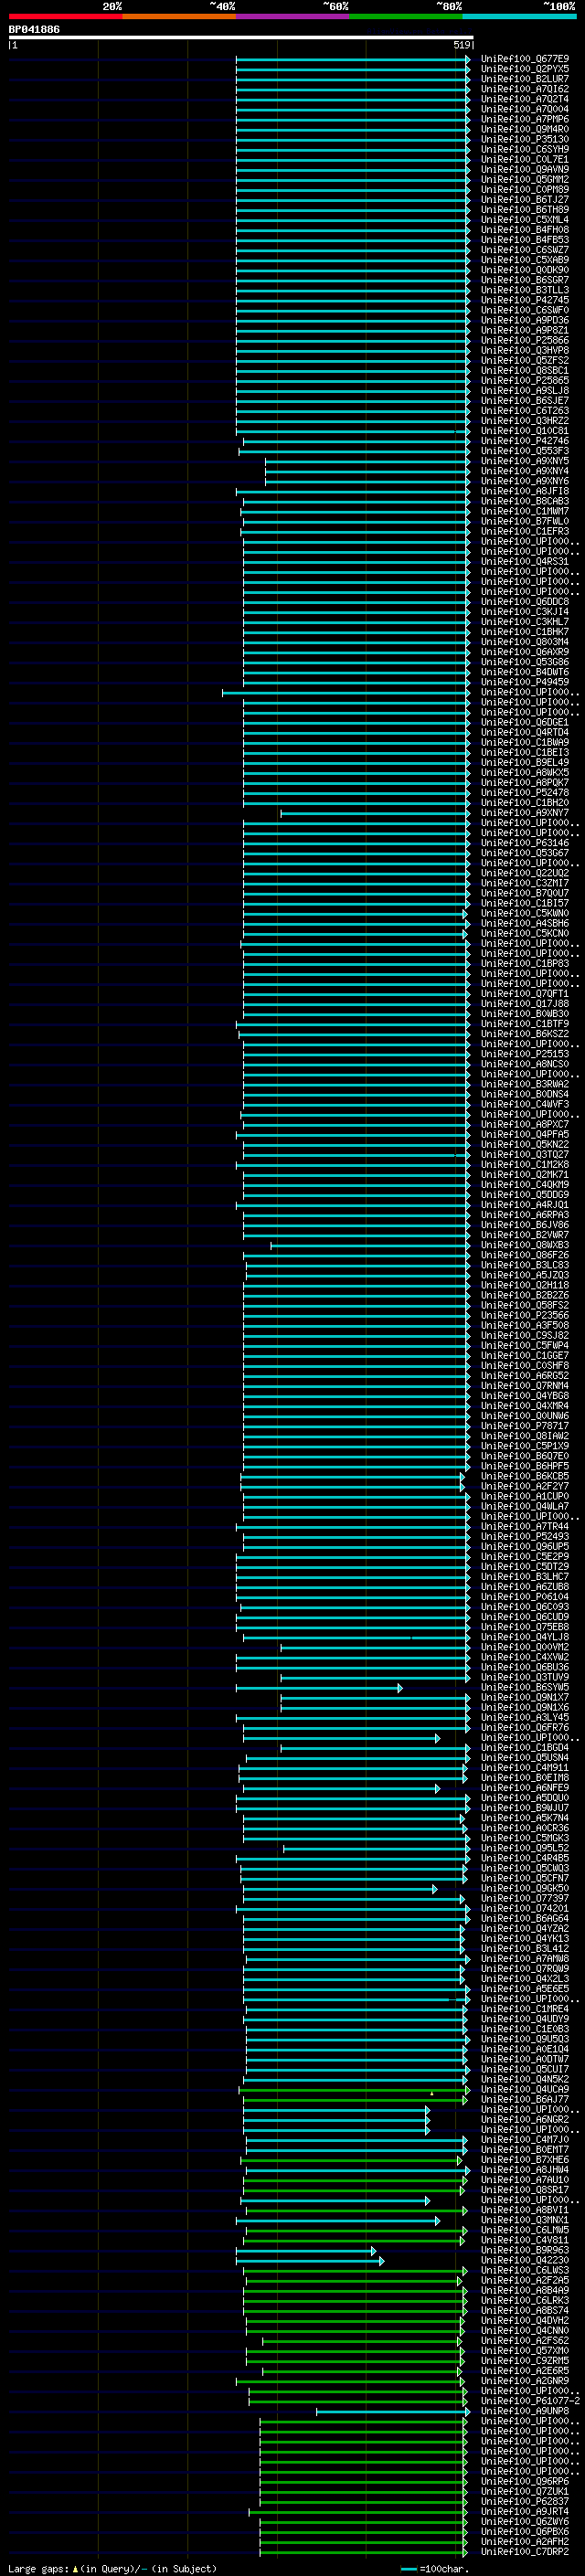This screenshot has width=585, height=2576.
Task: Select hit label UniRef100_Q75EB8
Action: (525, 1627)
